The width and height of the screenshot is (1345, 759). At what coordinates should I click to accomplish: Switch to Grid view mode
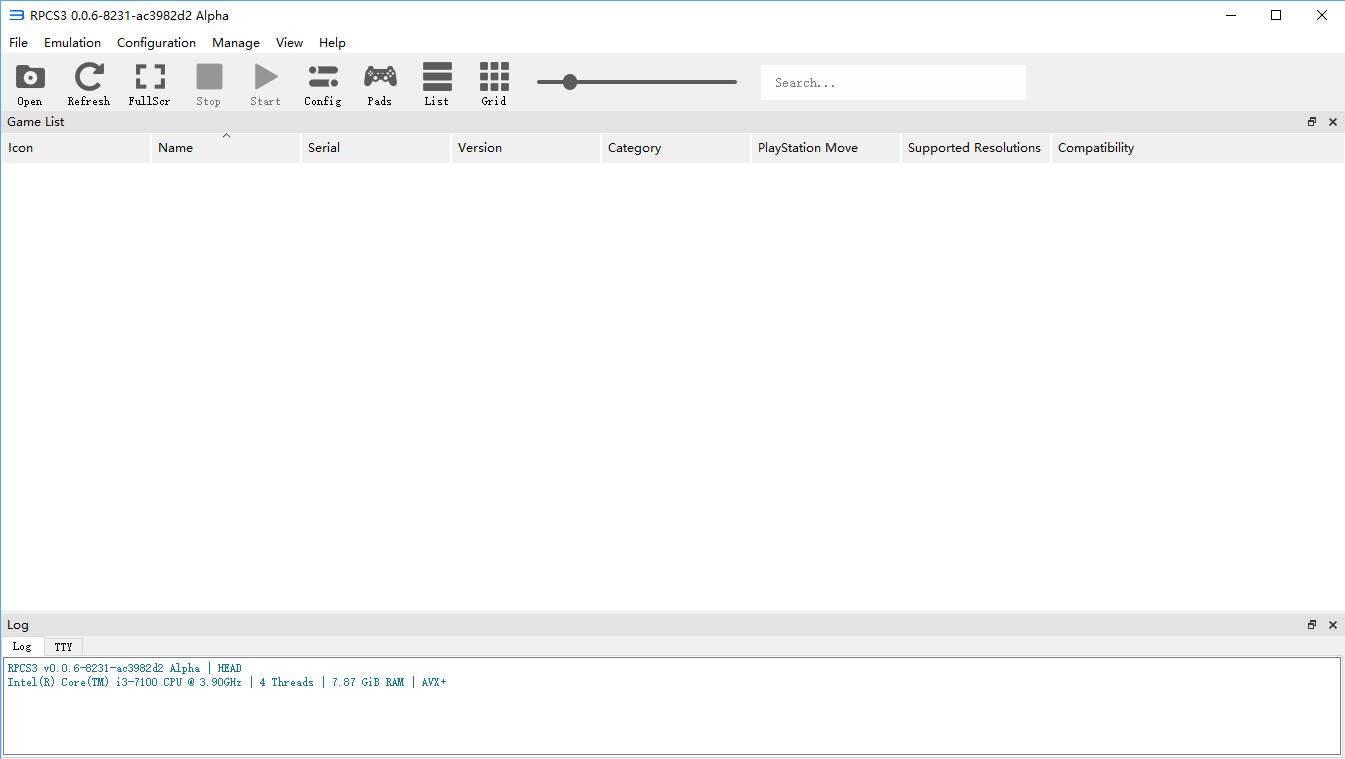coord(494,84)
